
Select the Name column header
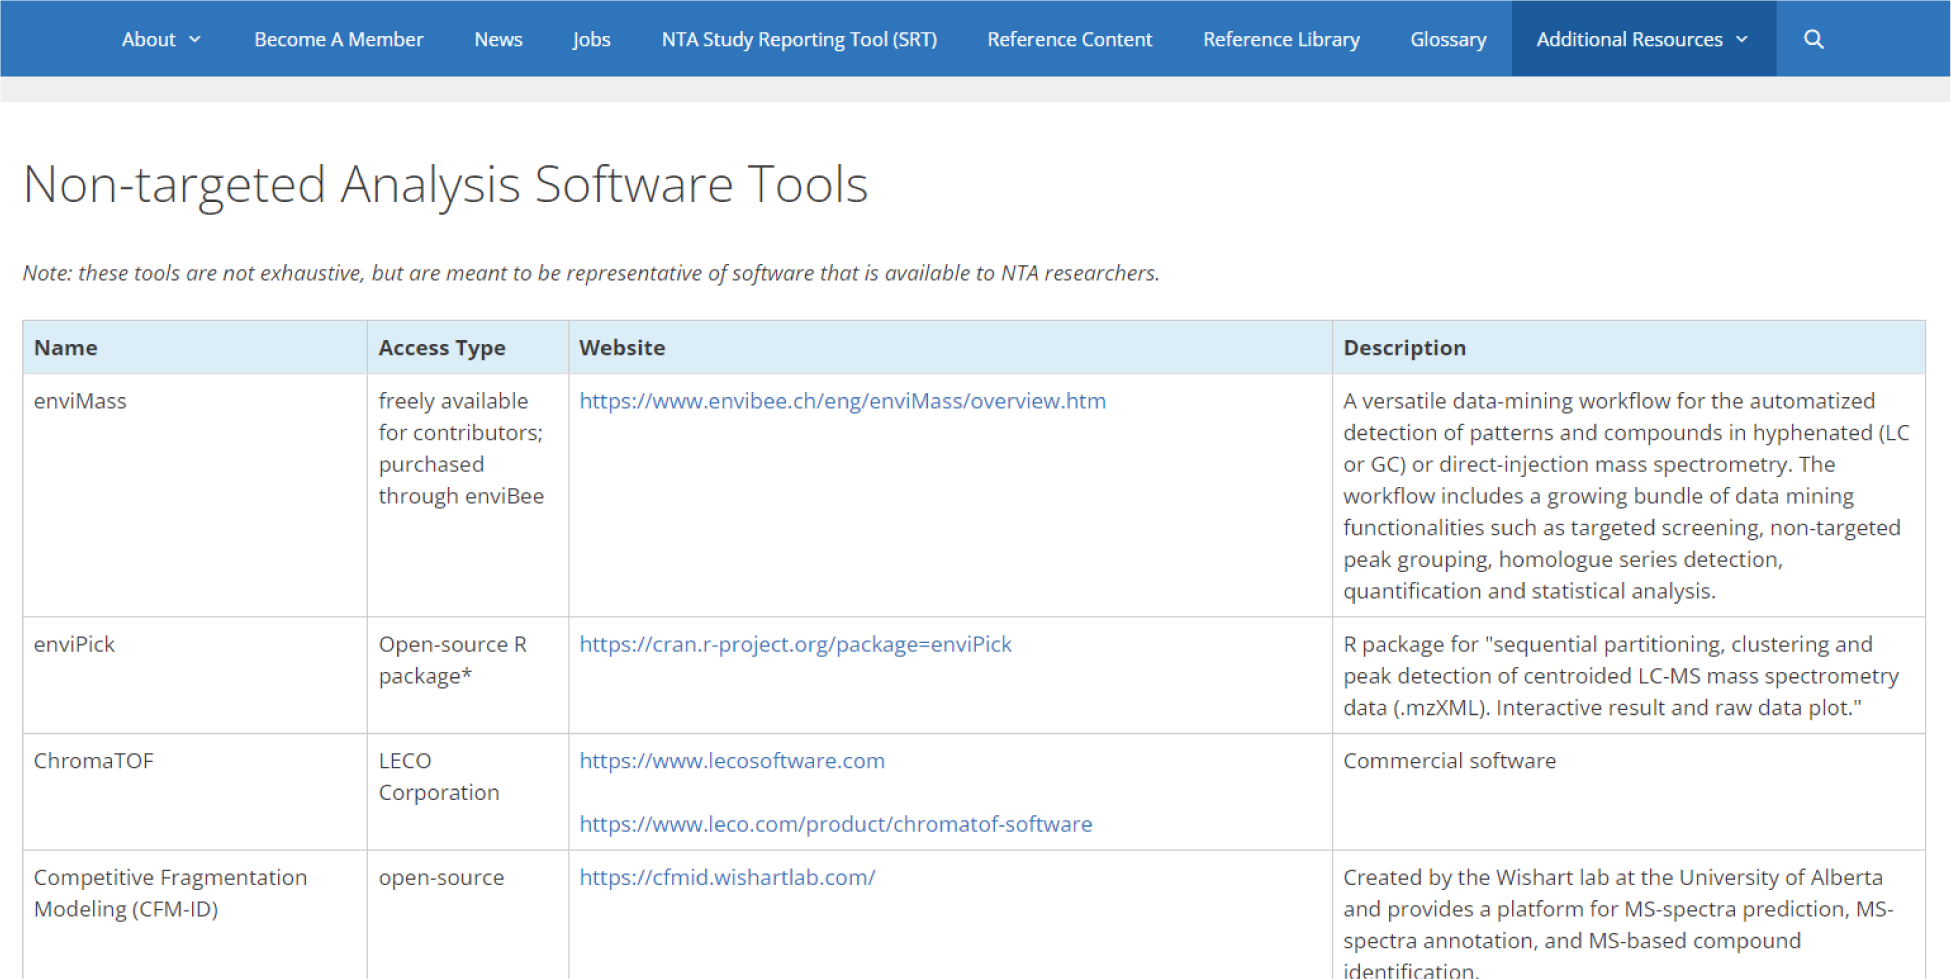[195, 348]
